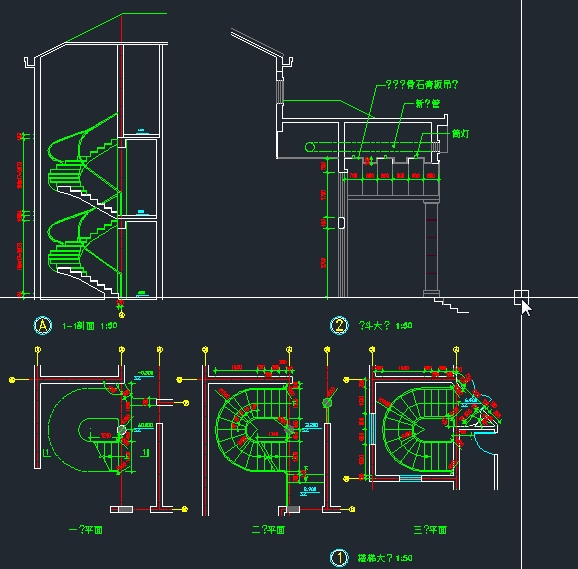Select the crosshair pickbox square
Screen dimensions: 578x569
(x=521, y=297)
